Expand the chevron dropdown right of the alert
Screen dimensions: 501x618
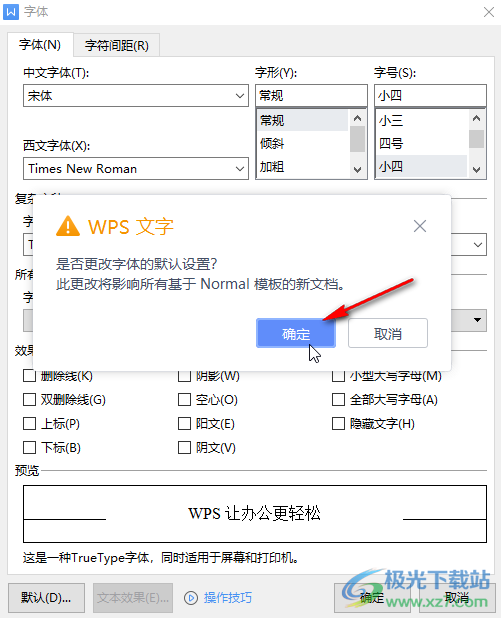478,244
